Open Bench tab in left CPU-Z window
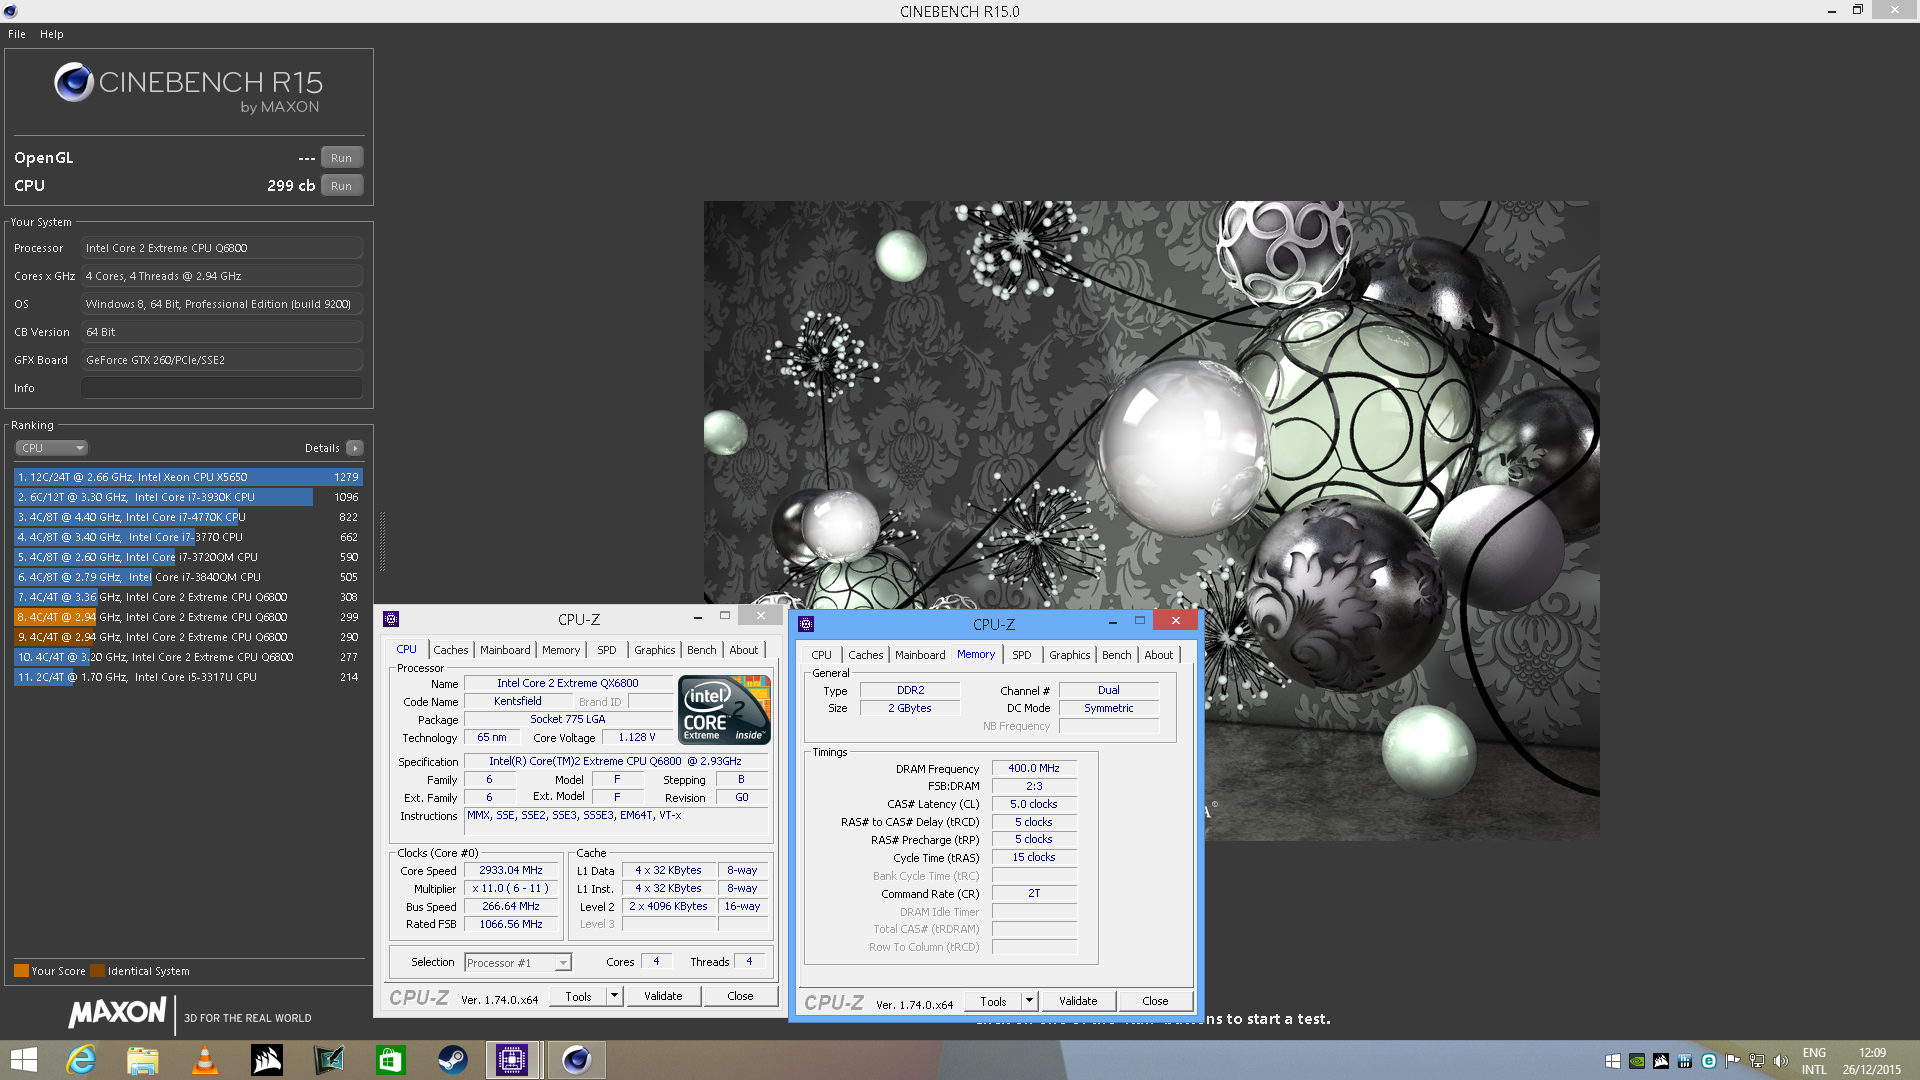Screen dimensions: 1920x1080 point(702,650)
